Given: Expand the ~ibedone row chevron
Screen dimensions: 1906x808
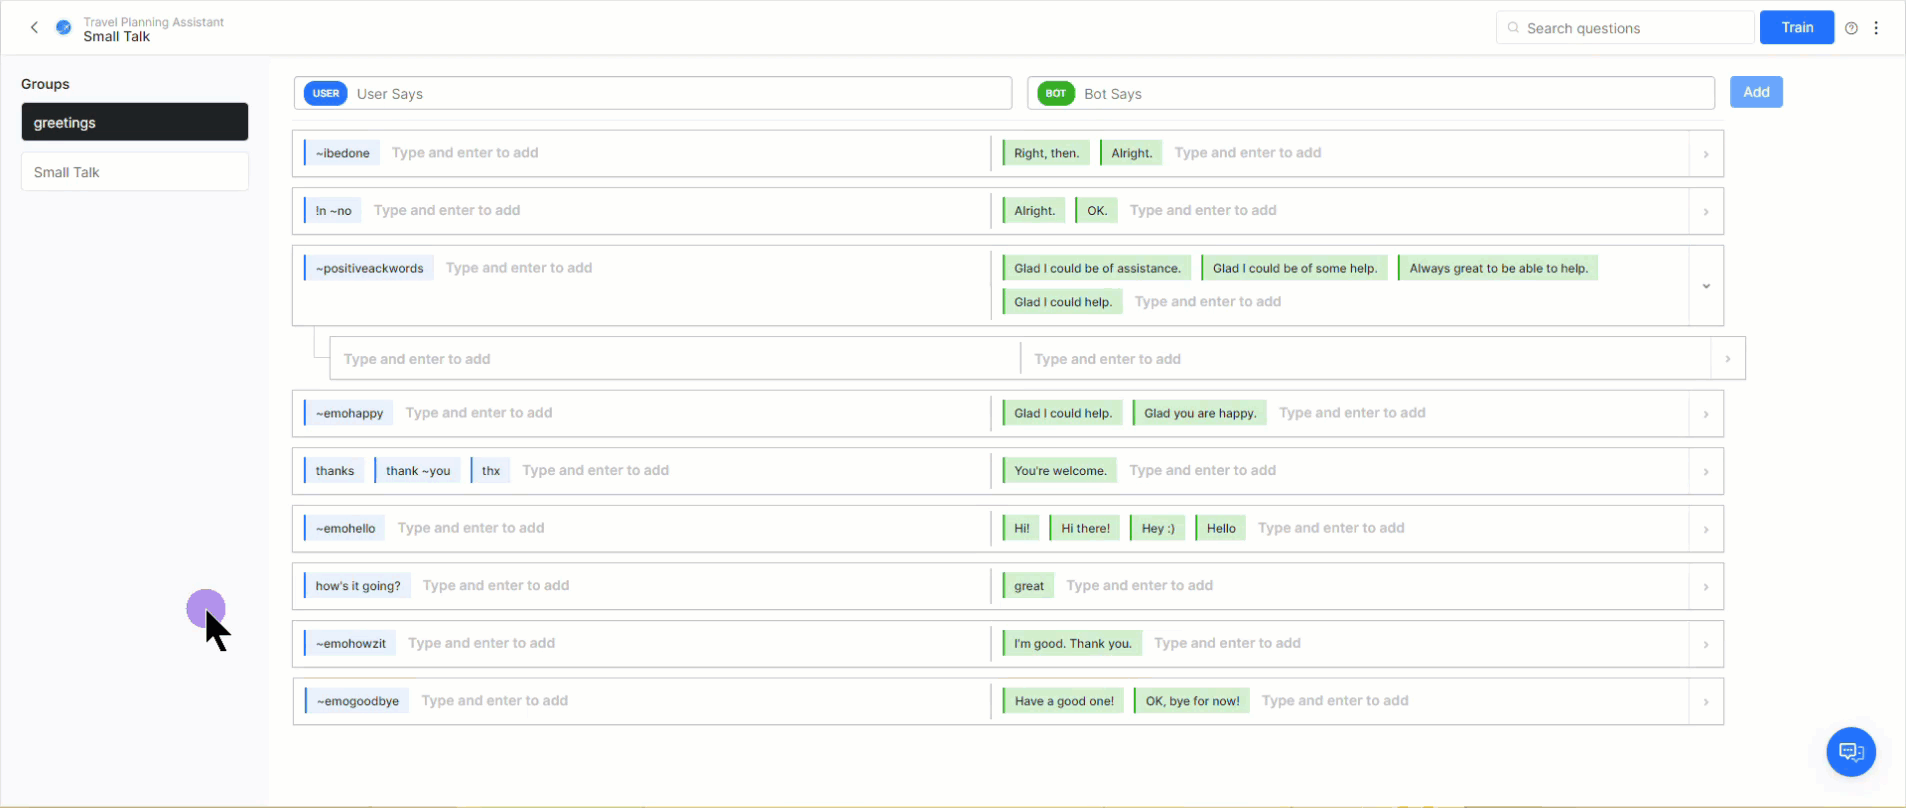Looking at the screenshot, I should [x=1706, y=154].
